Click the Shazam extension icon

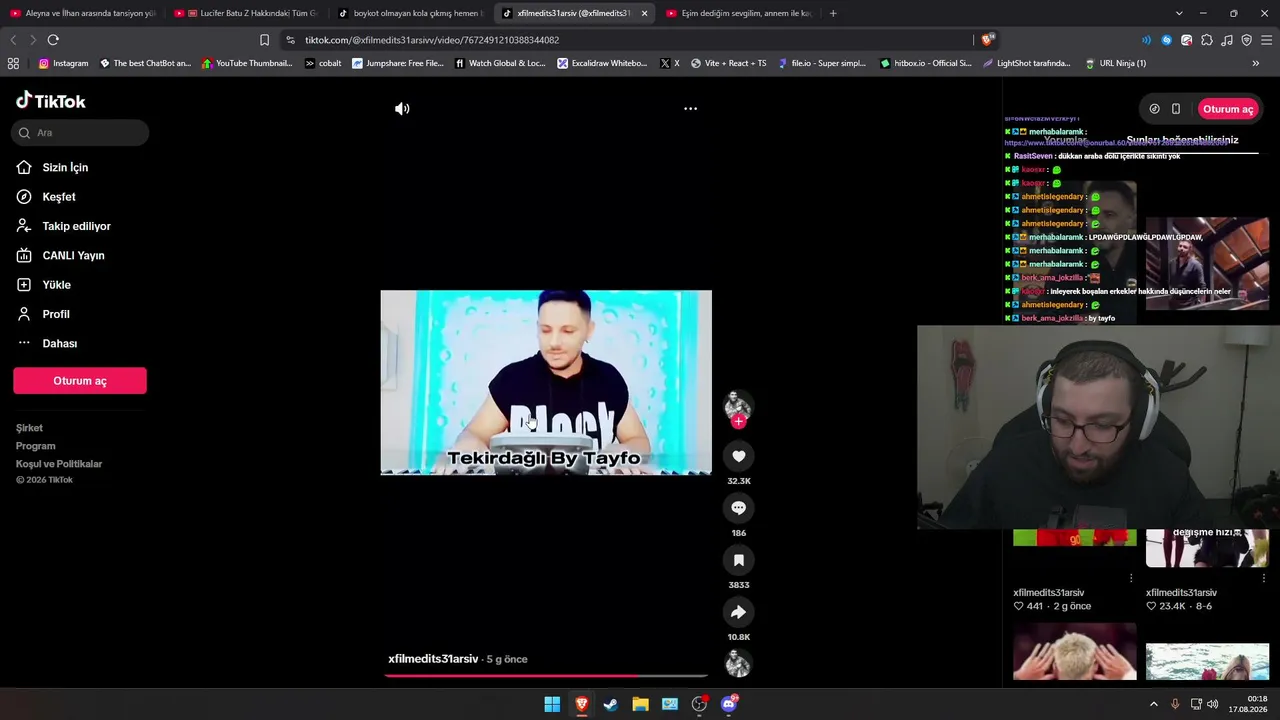click(x=1166, y=40)
